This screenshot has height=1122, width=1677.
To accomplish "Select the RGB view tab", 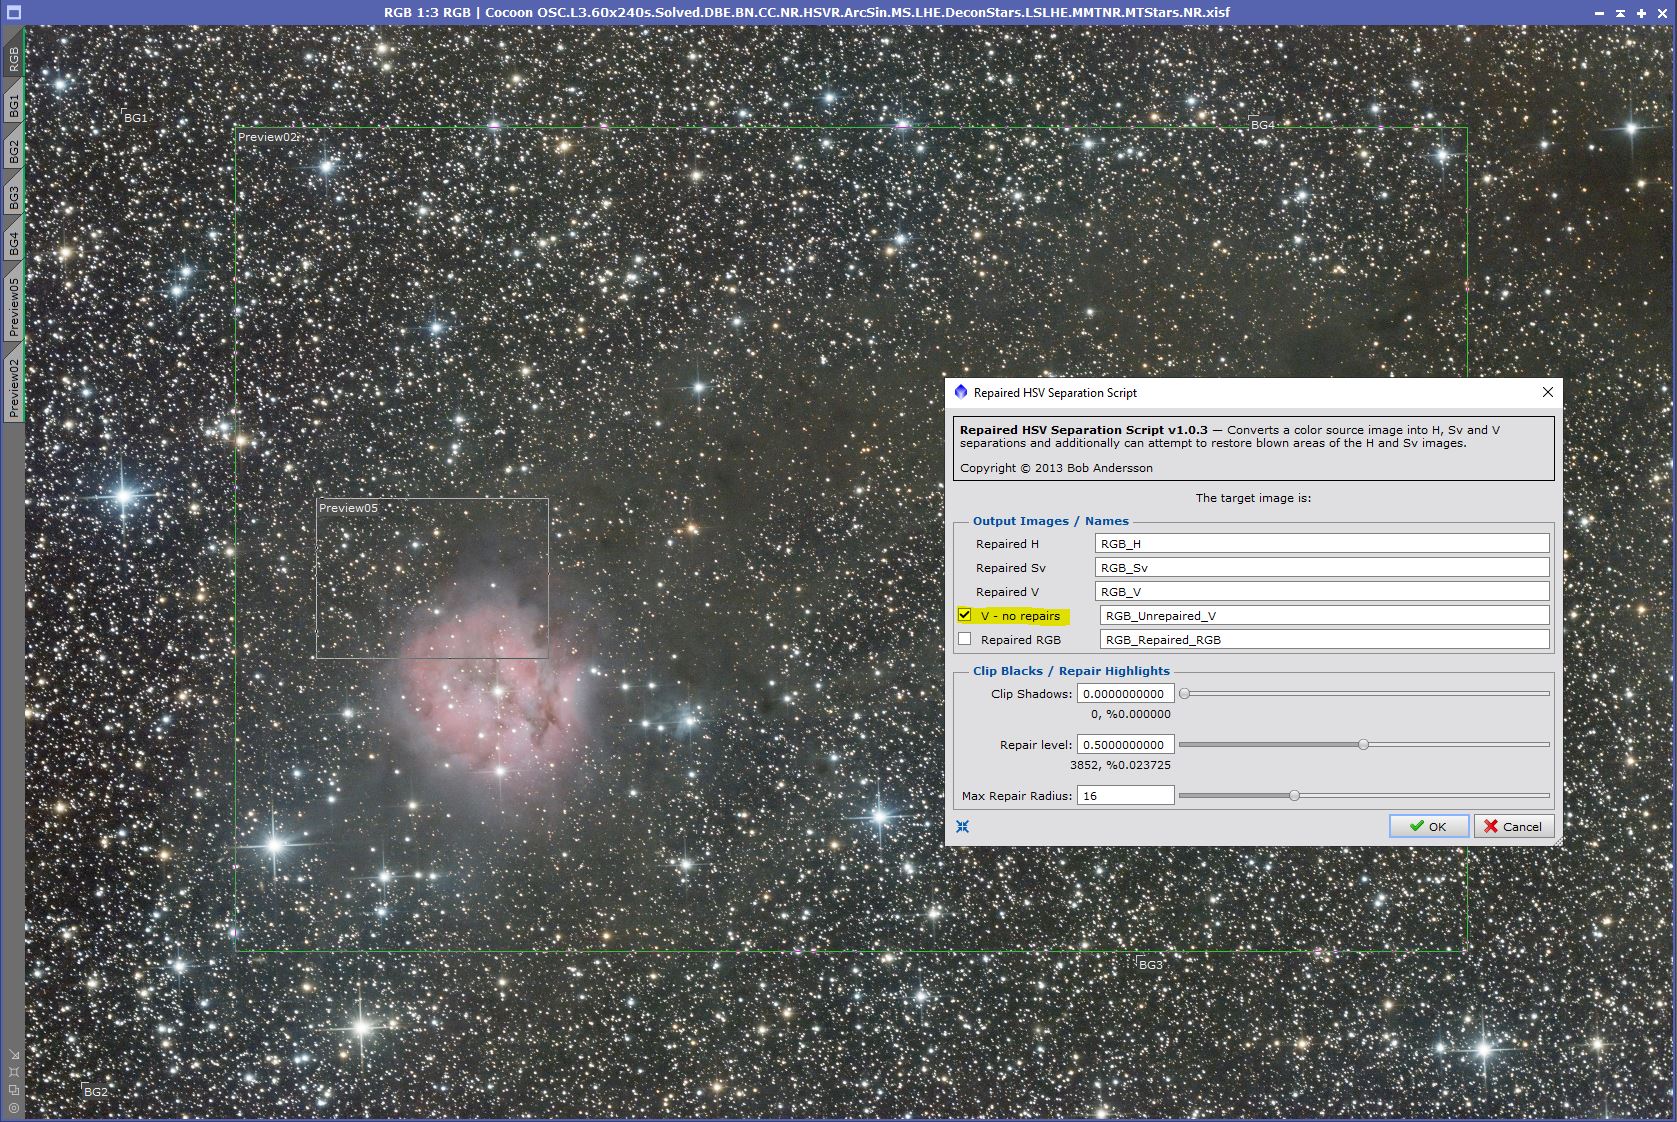I will coord(13,57).
